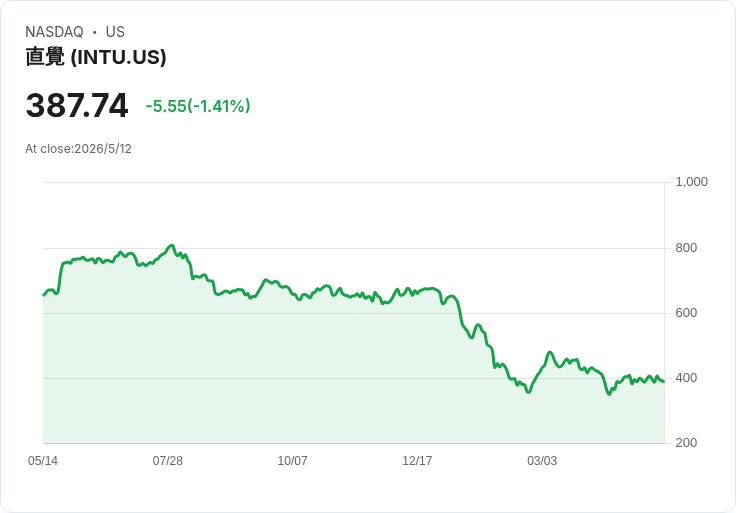
Task: Click the chart line's leftmost starting point
Action: pos(44,295)
